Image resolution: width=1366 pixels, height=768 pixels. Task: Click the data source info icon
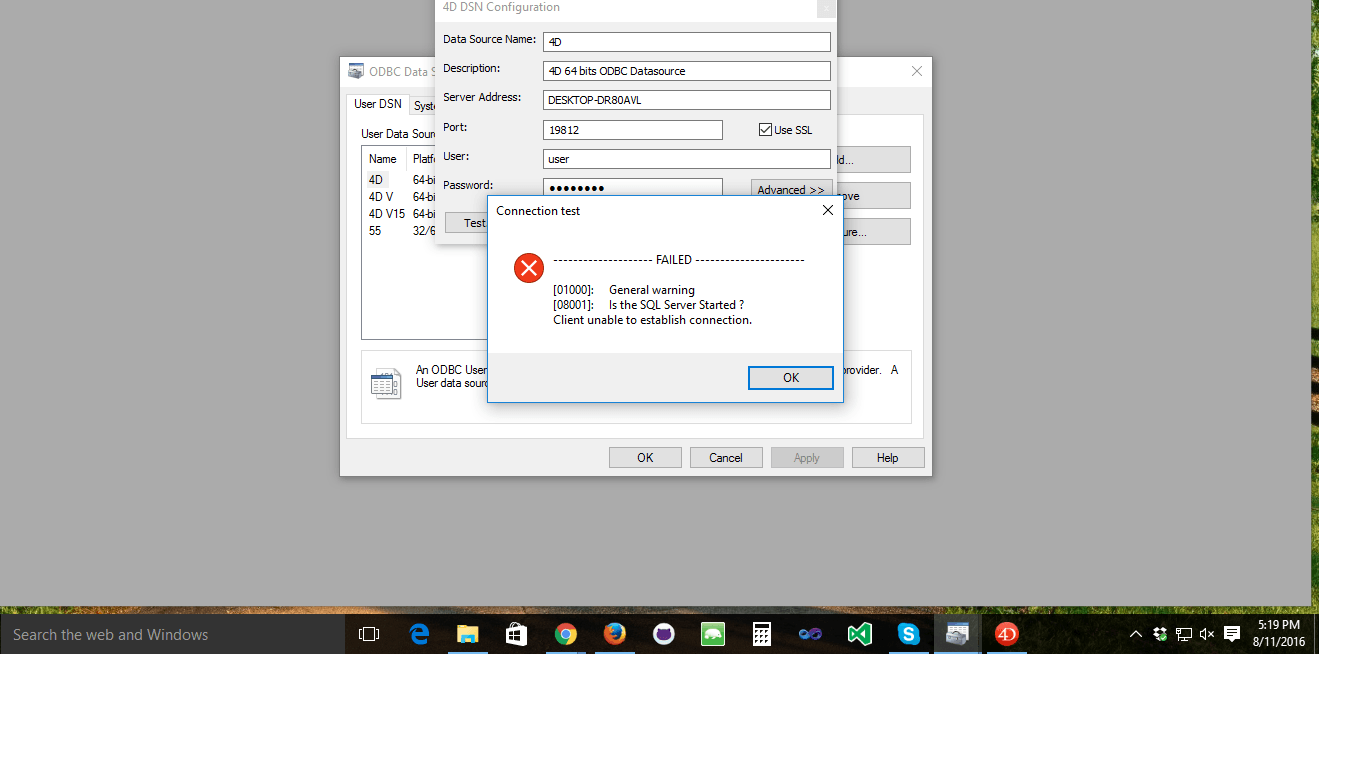click(386, 383)
